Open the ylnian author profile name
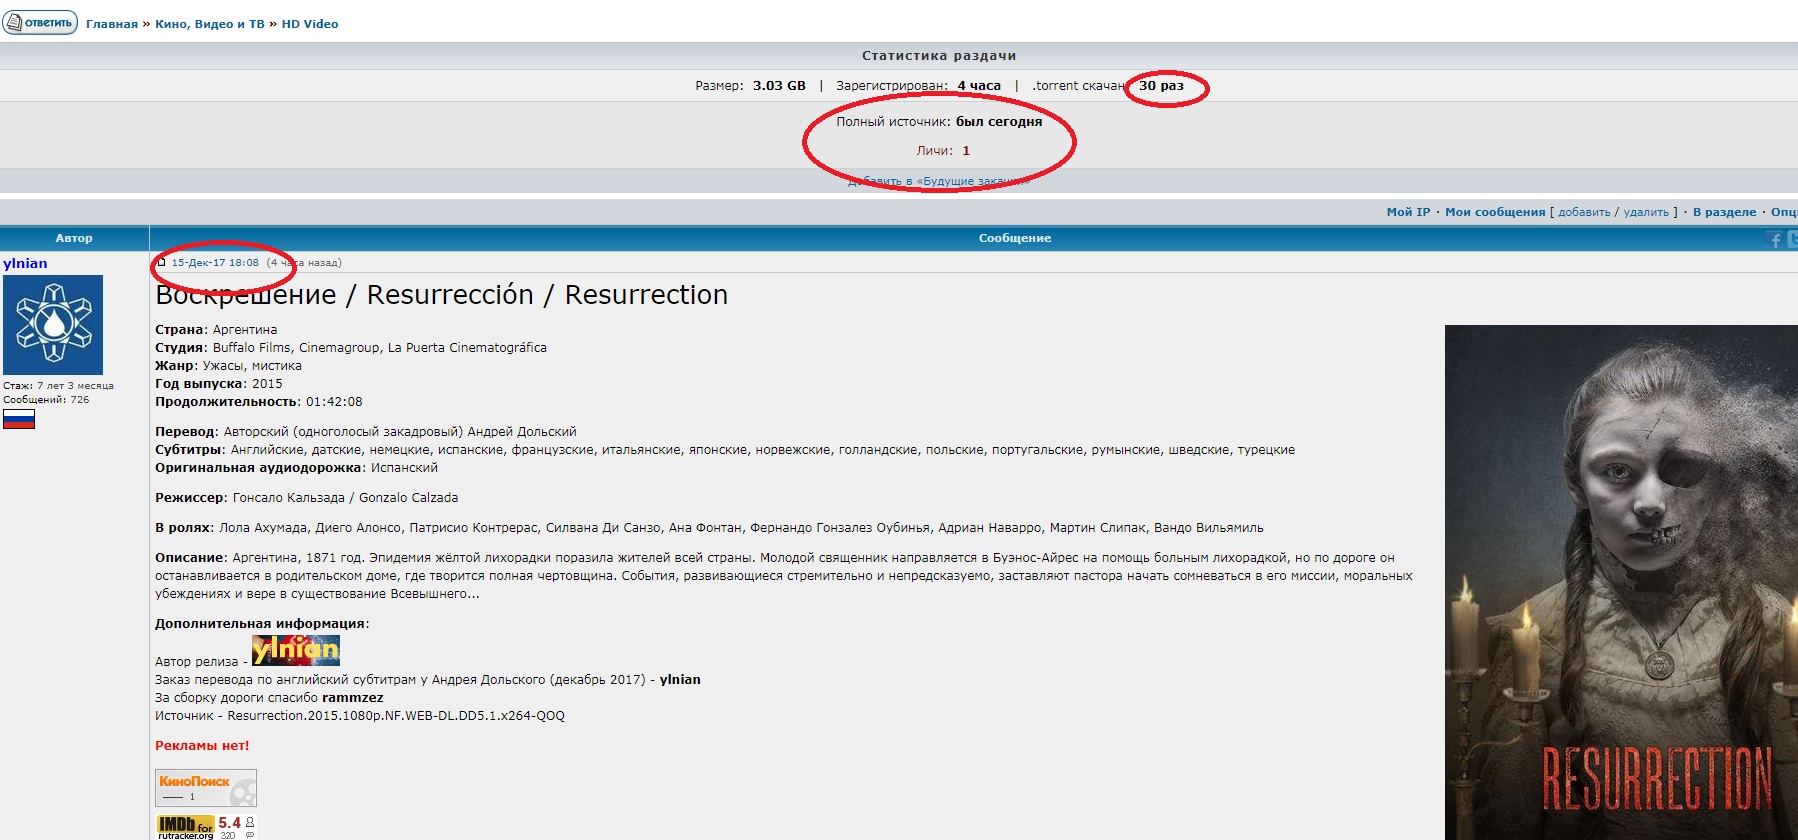 [x=25, y=263]
